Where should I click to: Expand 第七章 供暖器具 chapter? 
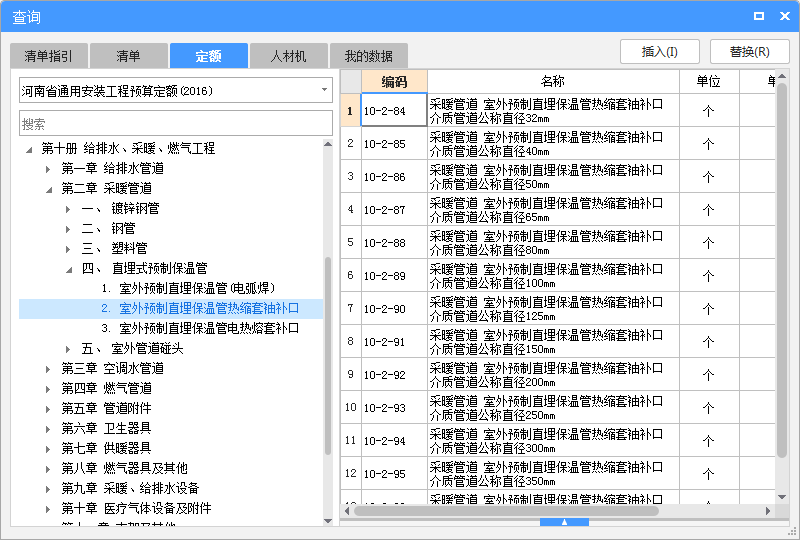pos(48,449)
